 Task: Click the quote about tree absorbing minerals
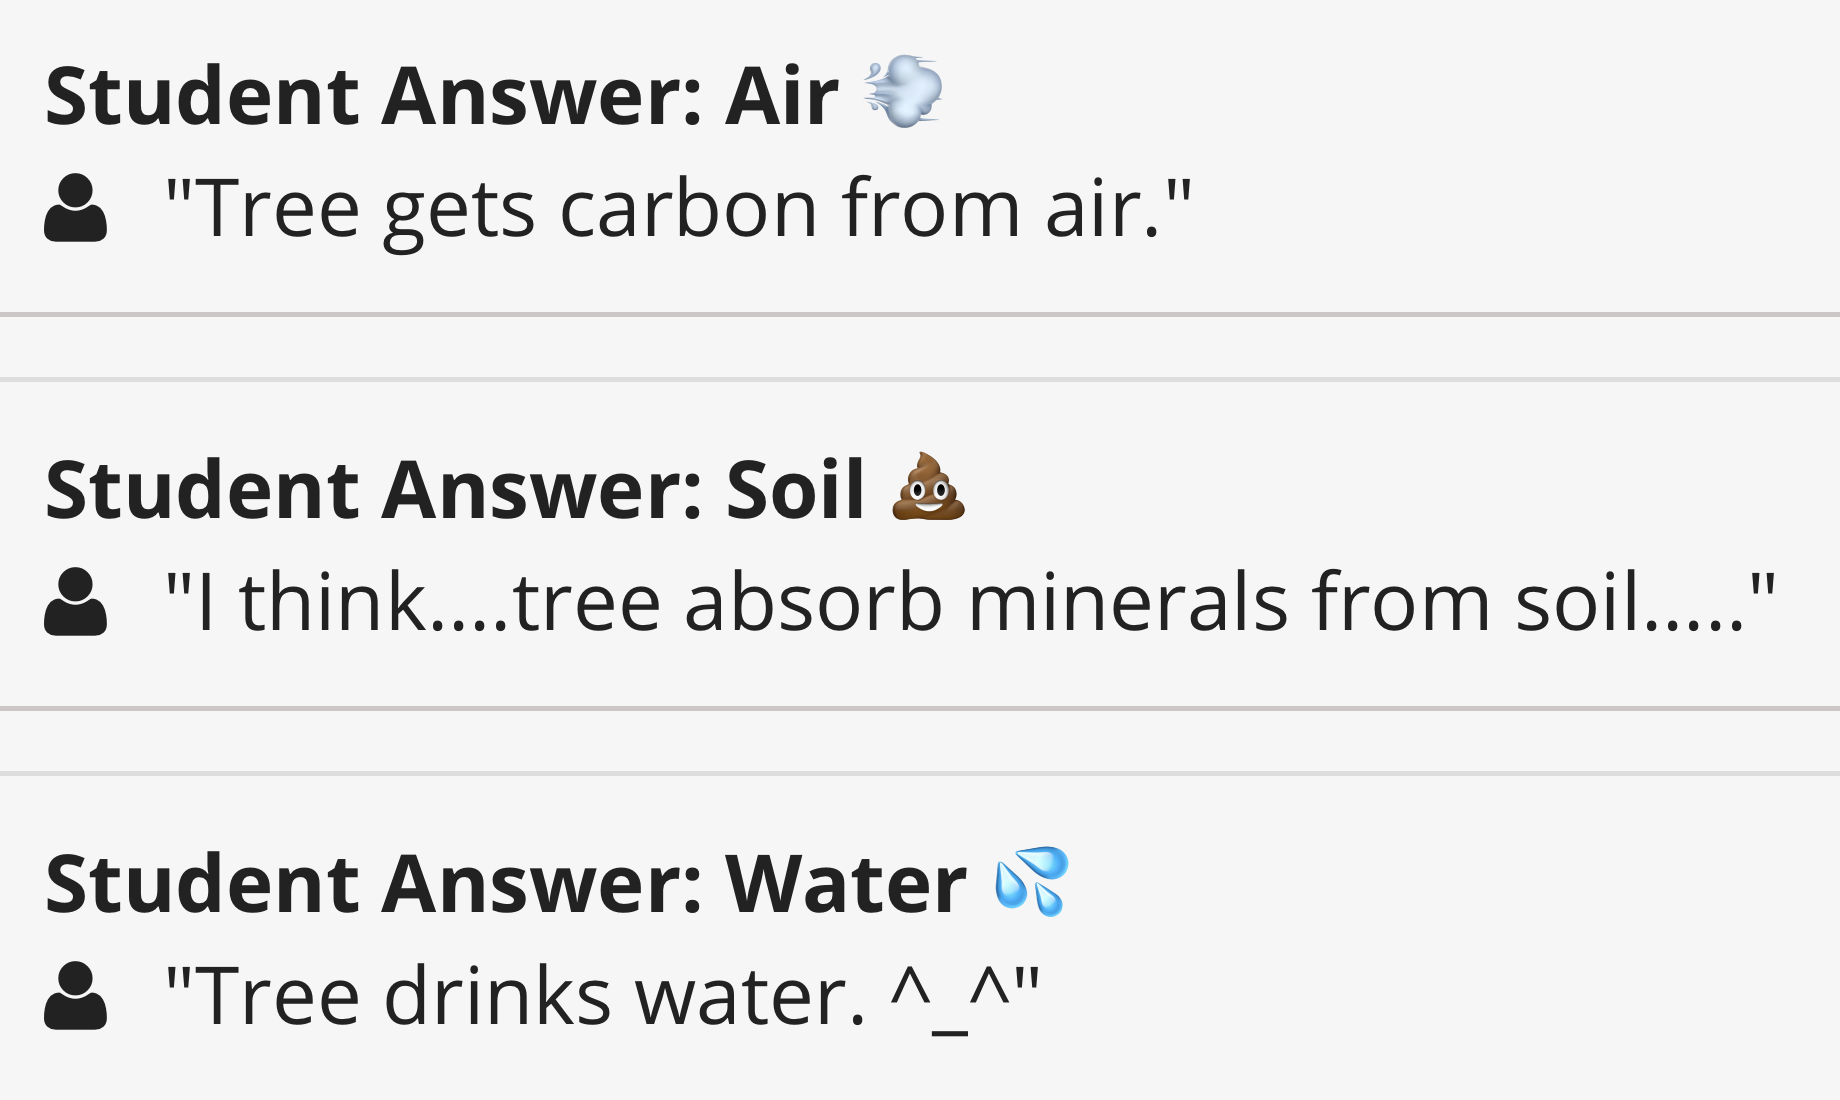point(970,603)
